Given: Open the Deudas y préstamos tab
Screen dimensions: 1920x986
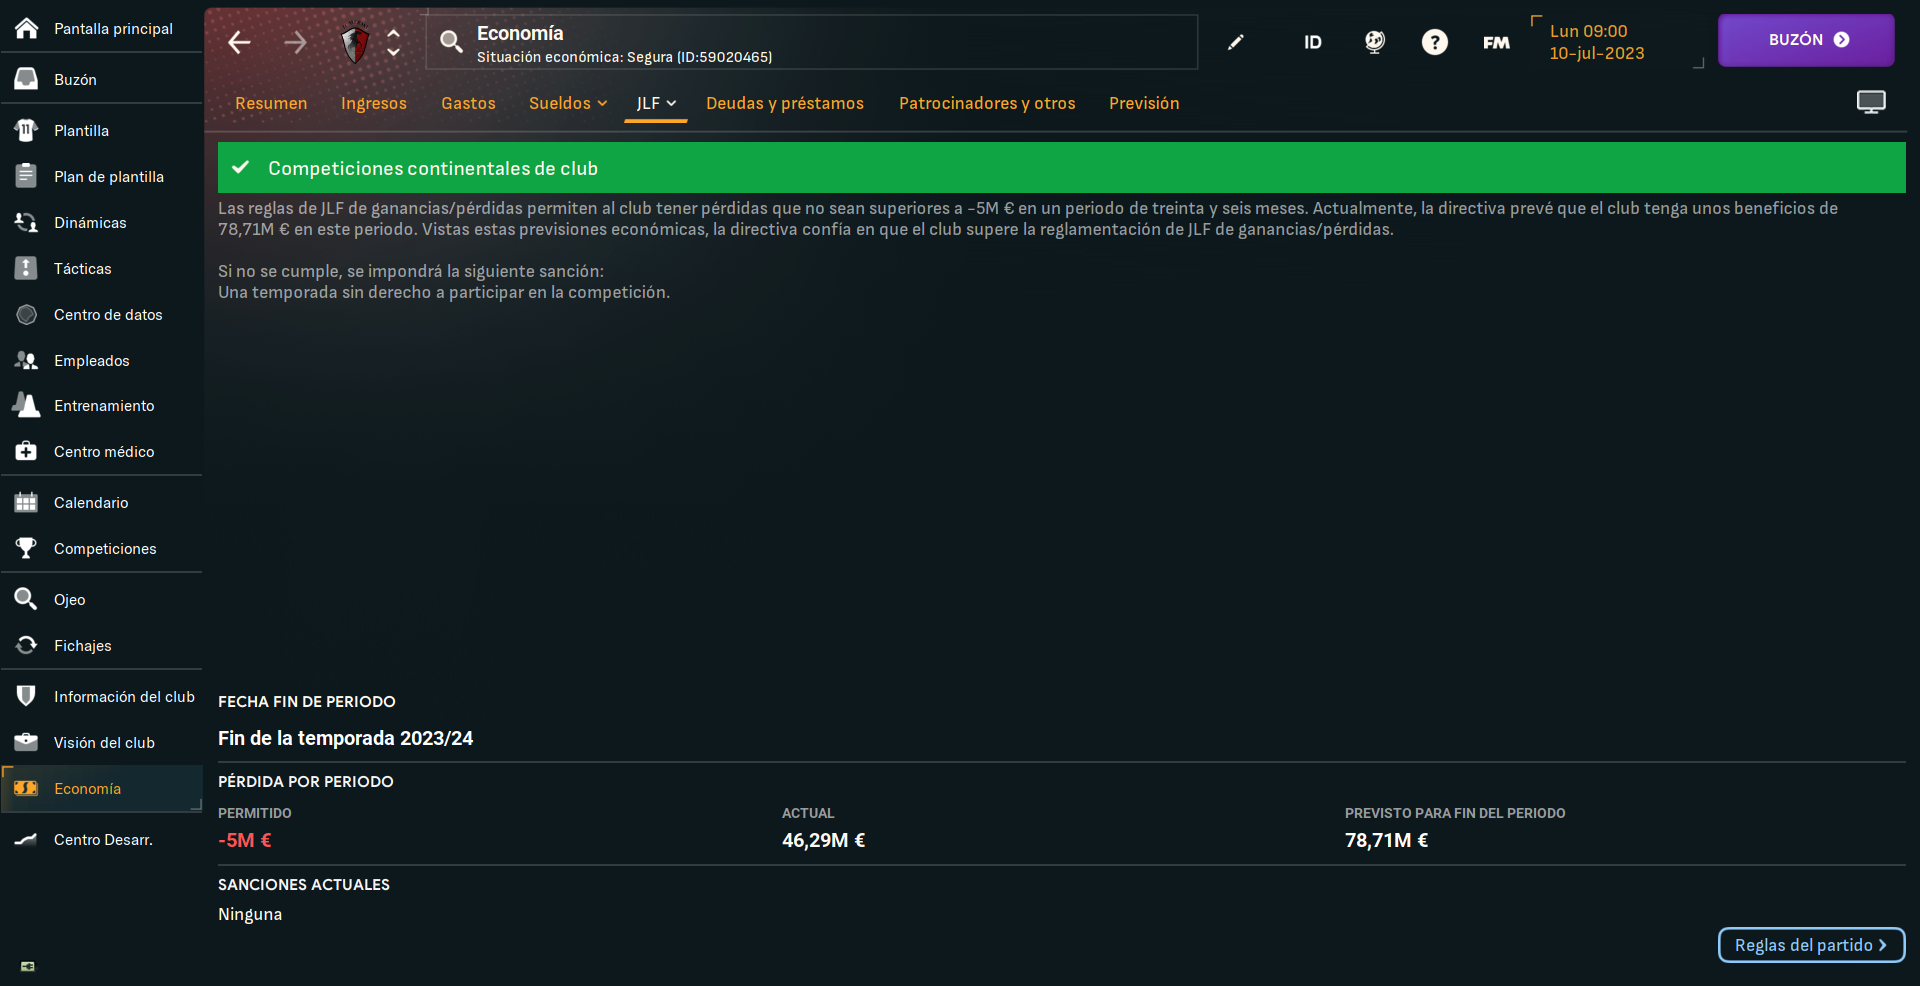Looking at the screenshot, I should pos(784,103).
